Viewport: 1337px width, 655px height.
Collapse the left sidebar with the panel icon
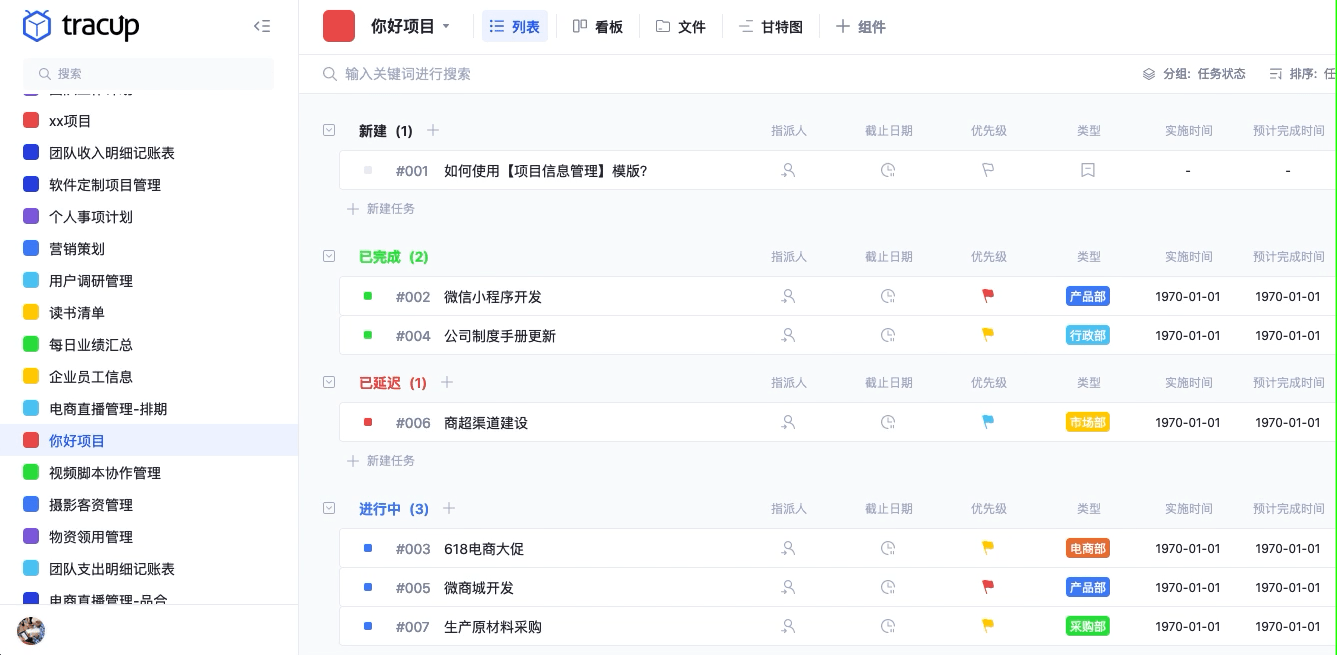click(x=262, y=26)
